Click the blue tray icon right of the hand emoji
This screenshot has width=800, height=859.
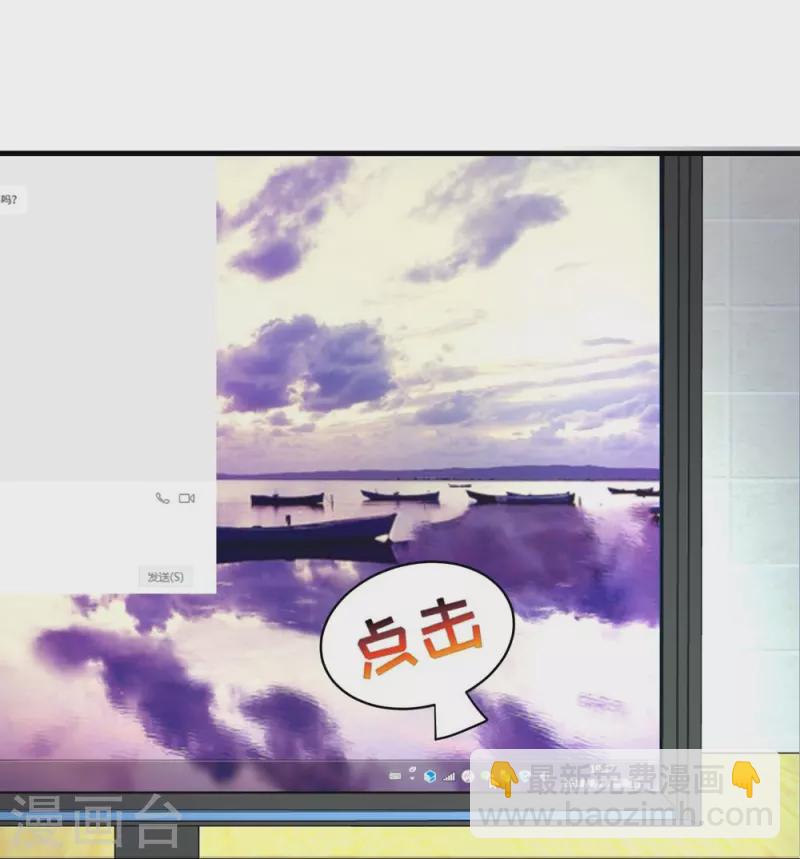(x=526, y=776)
